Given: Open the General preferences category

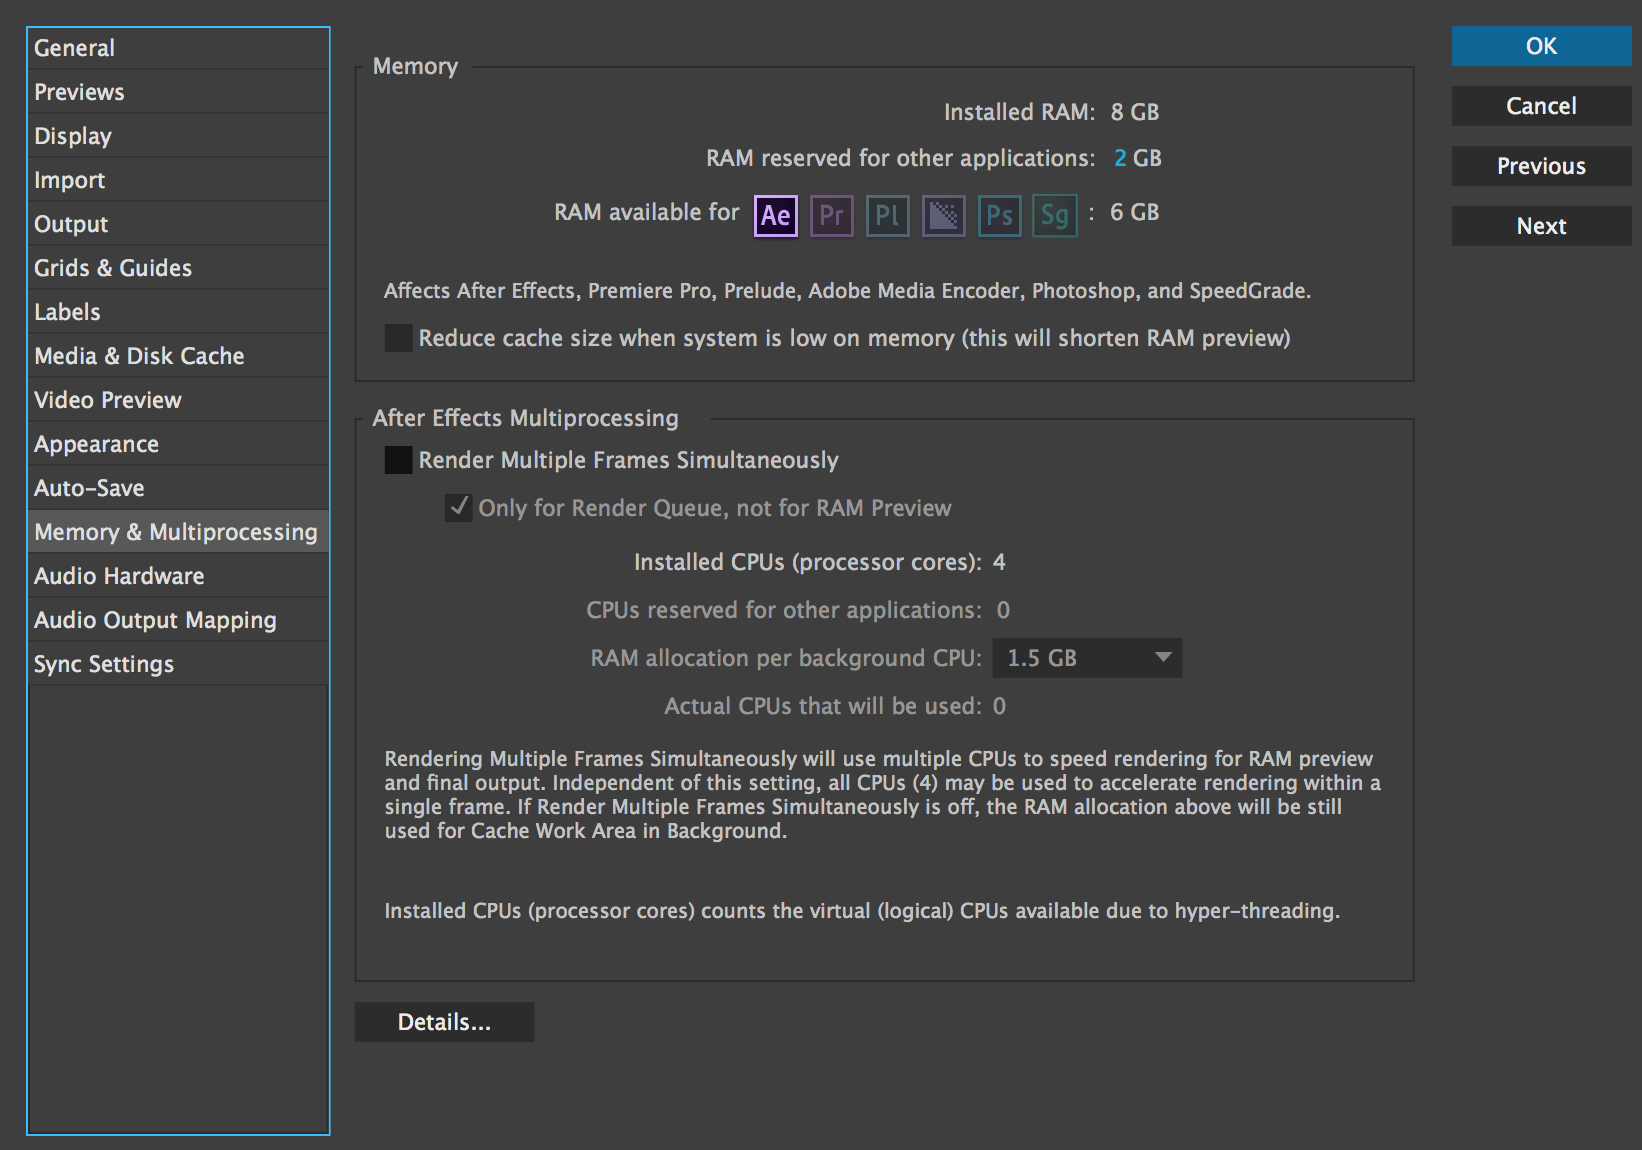Looking at the screenshot, I should point(178,48).
